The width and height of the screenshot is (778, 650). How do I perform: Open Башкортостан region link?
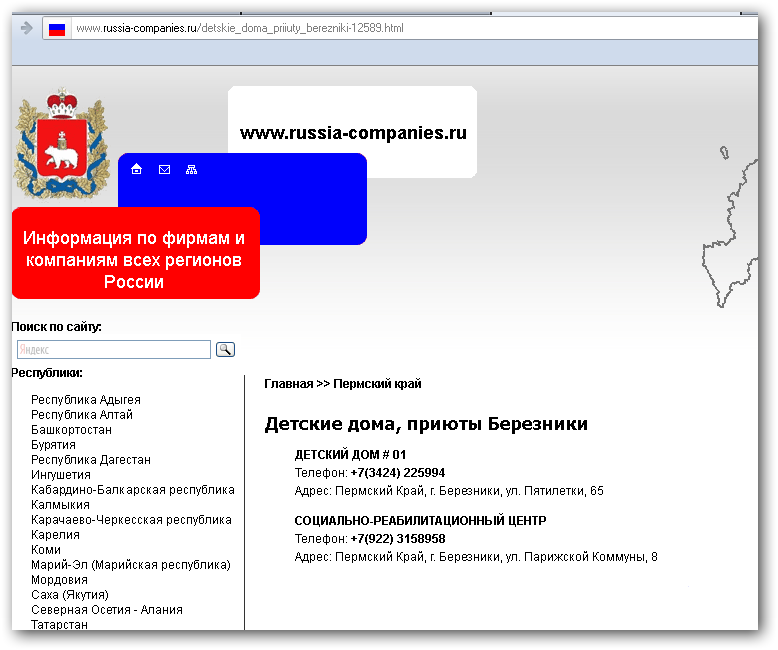click(x=71, y=430)
